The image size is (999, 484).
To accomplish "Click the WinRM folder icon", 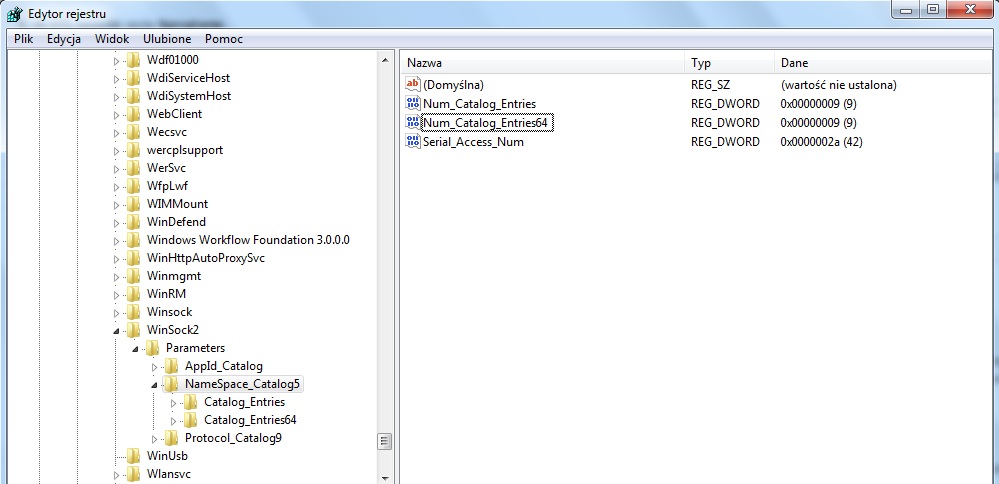I will point(133,294).
